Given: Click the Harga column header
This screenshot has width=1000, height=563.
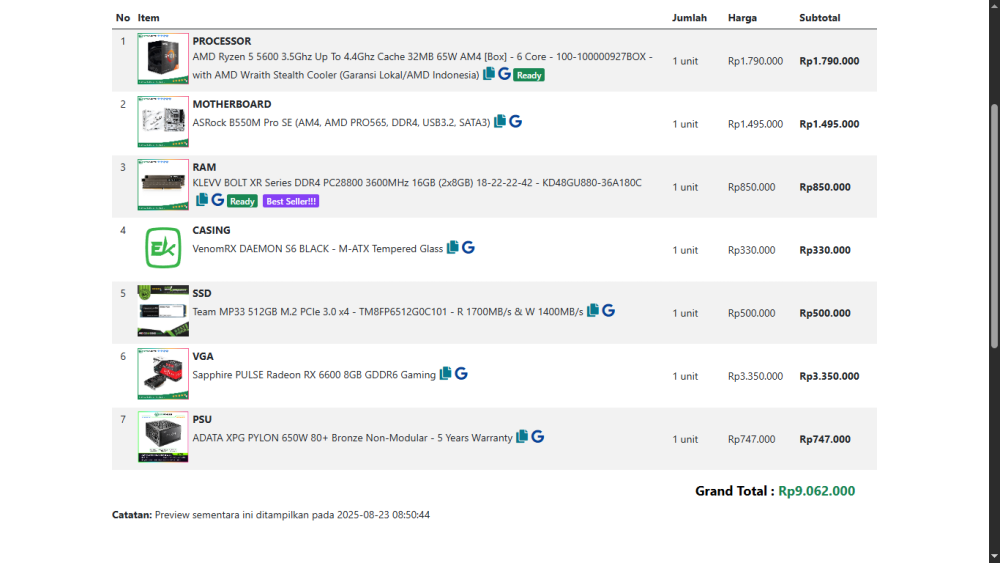Looking at the screenshot, I should [x=742, y=18].
